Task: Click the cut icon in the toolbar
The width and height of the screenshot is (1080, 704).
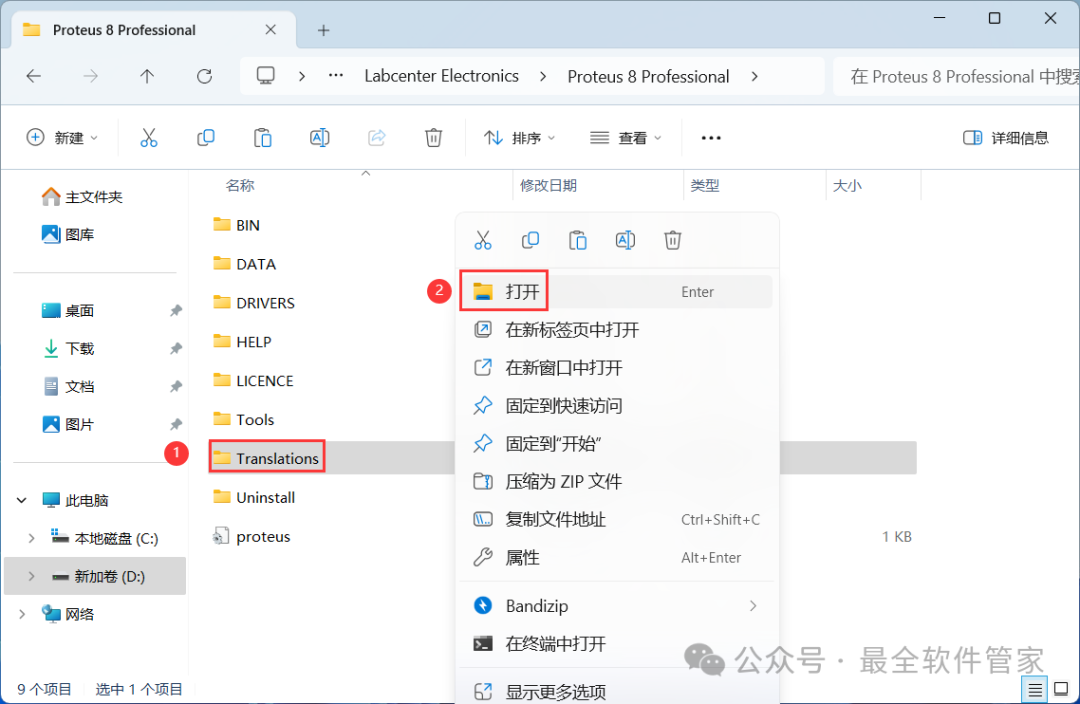Action: (149, 138)
